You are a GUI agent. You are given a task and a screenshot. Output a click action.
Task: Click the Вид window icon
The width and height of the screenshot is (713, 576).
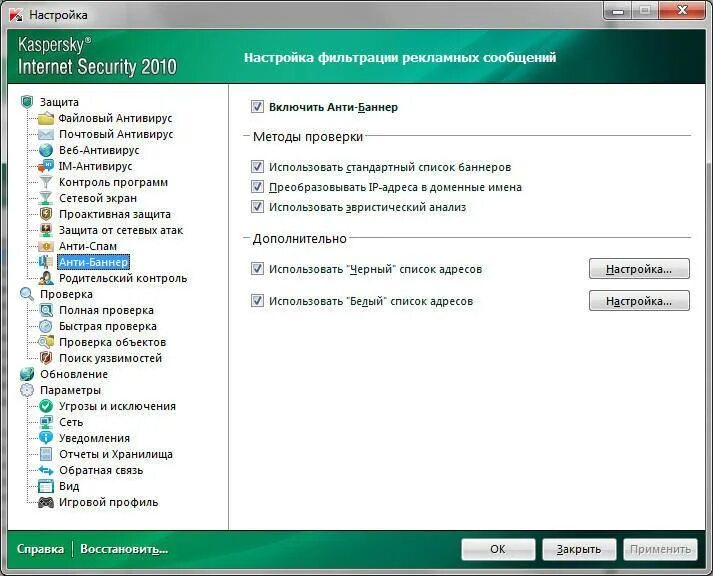[x=45, y=486]
